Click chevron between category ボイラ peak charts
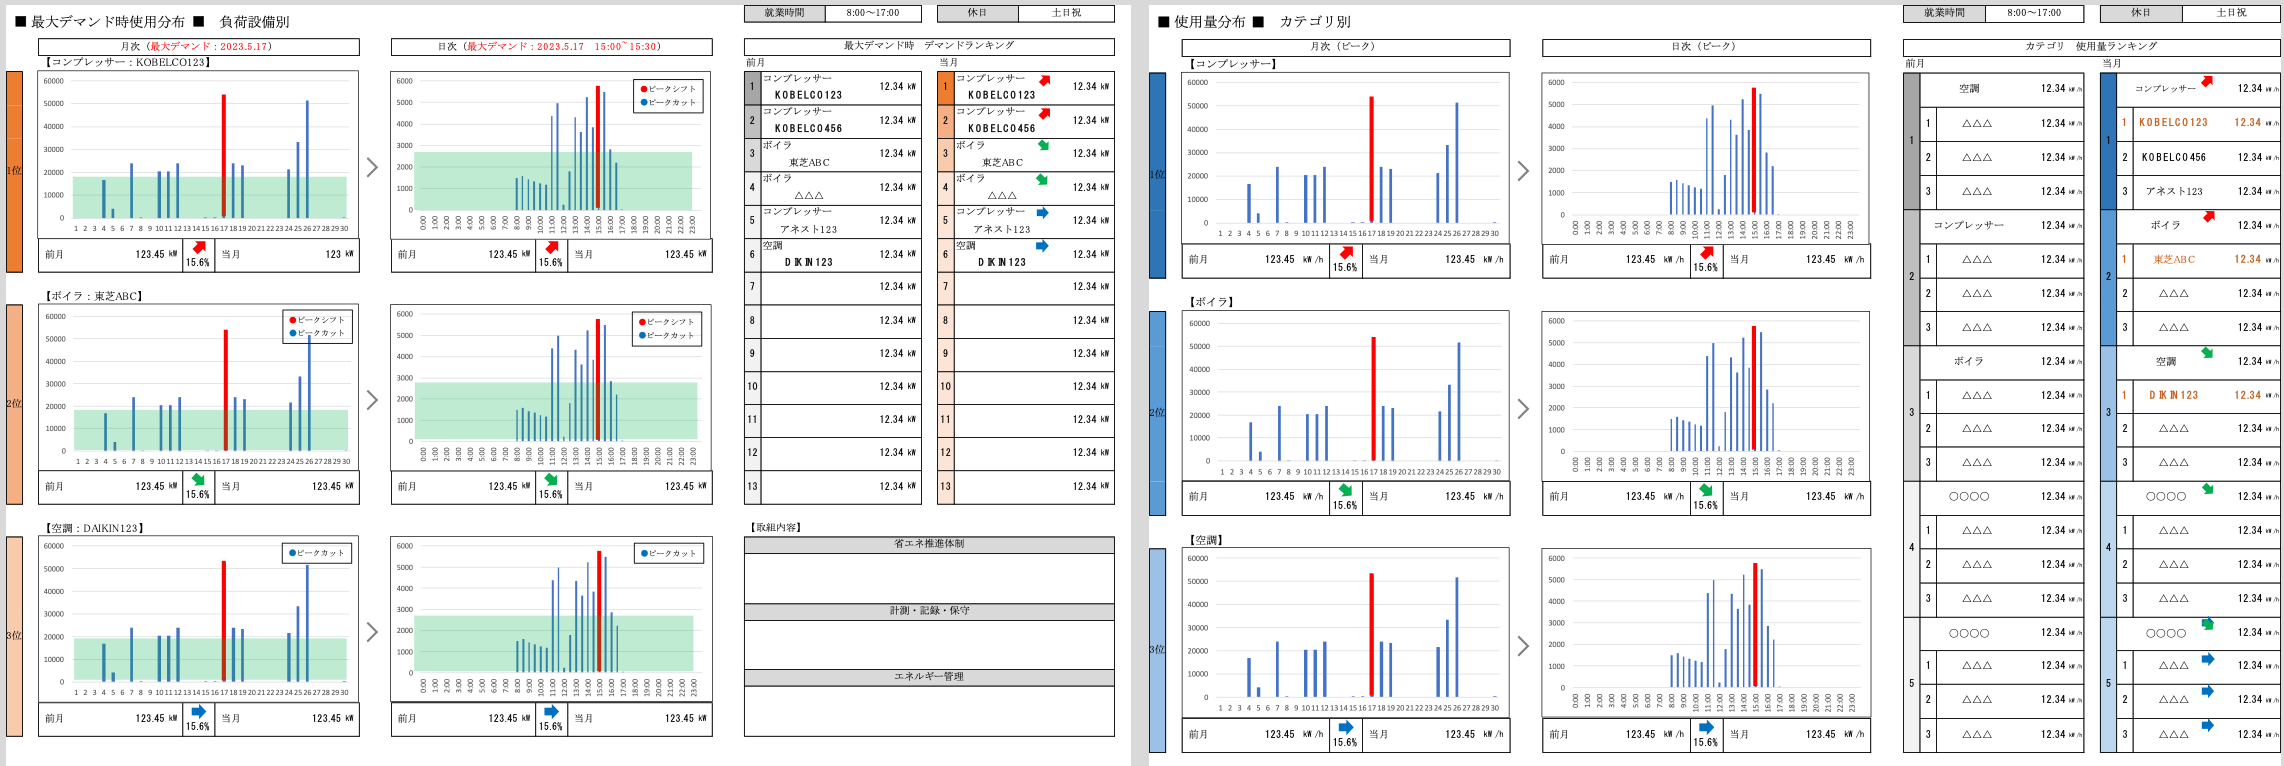Screen dimensions: 2284x766 (x=1523, y=409)
